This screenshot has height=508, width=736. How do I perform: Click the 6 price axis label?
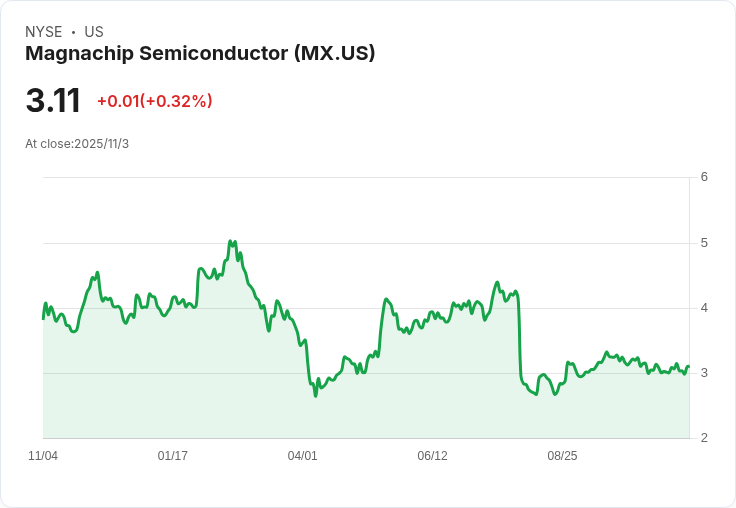704,177
